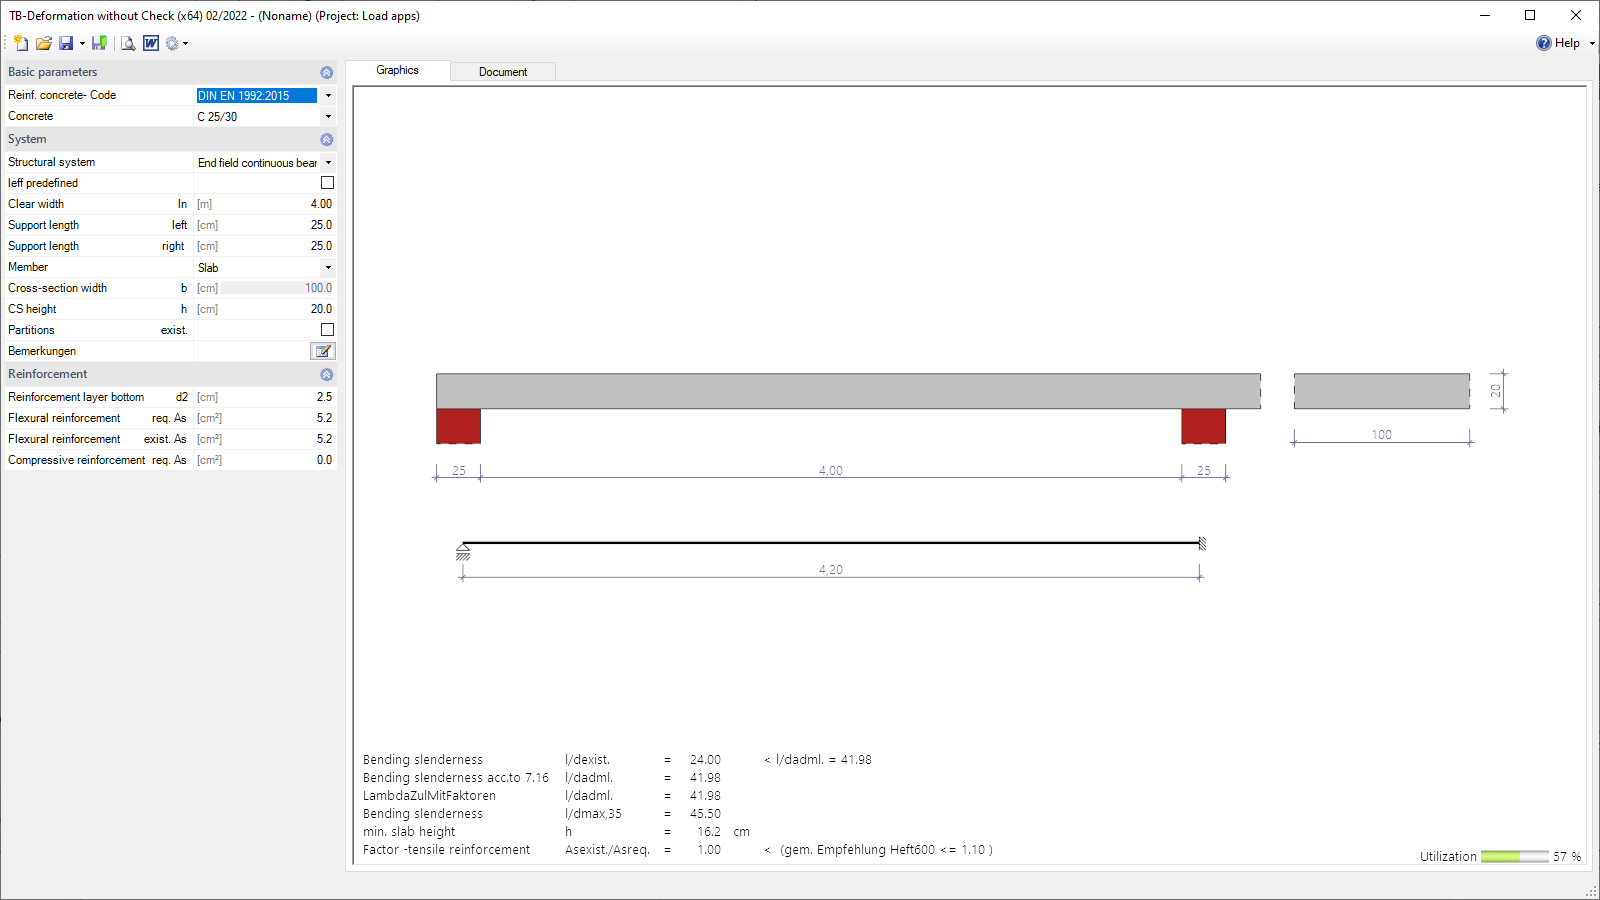The image size is (1600, 900).
Task: Open the Member type dropdown
Action: tap(328, 267)
